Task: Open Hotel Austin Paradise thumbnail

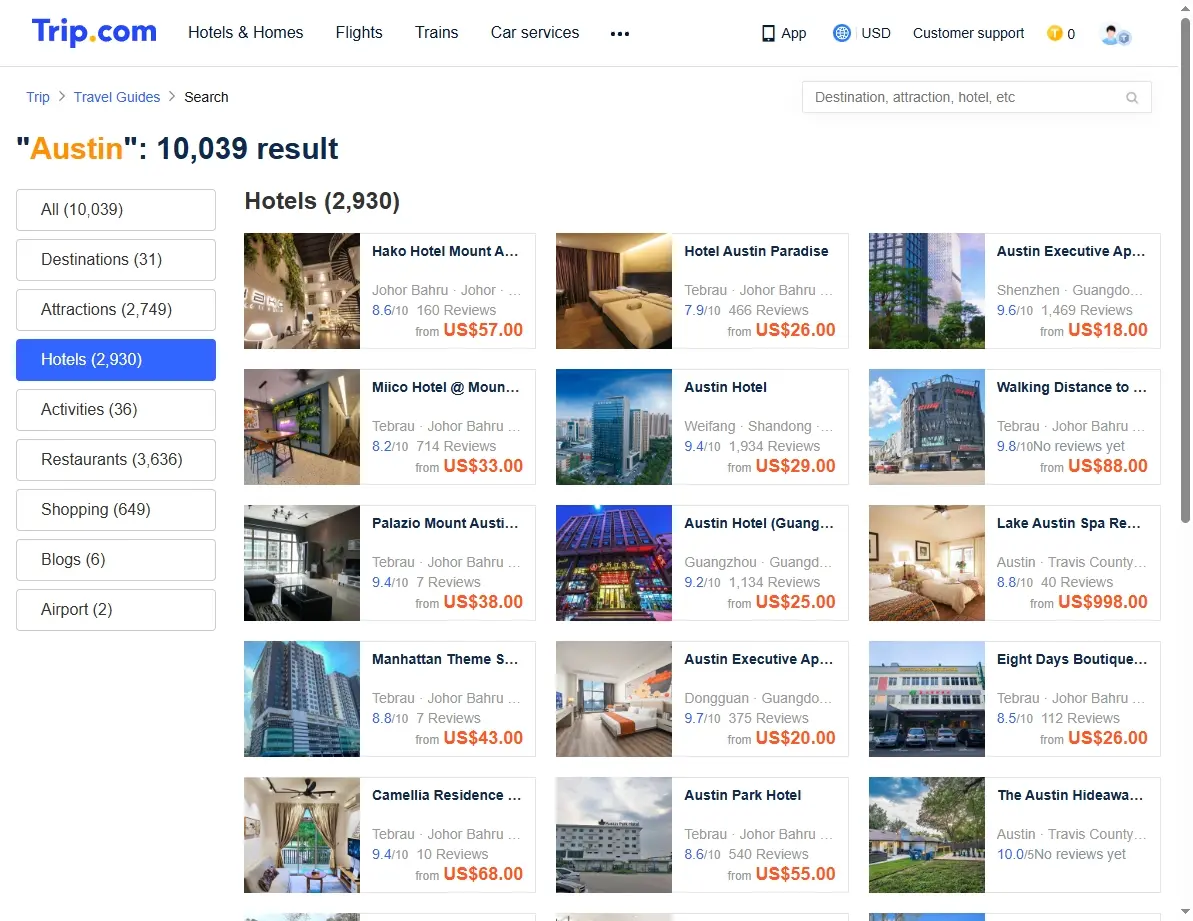Action: click(x=614, y=291)
